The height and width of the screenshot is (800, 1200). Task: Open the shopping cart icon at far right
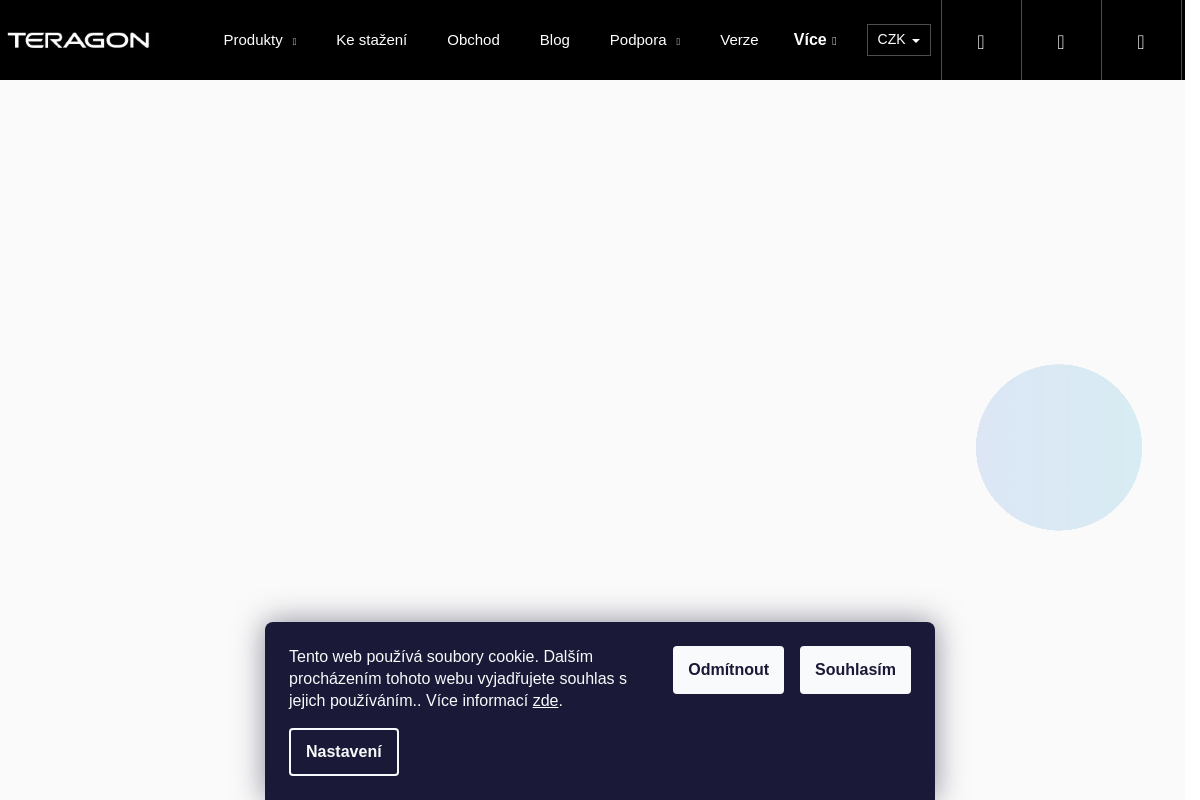point(1141,41)
